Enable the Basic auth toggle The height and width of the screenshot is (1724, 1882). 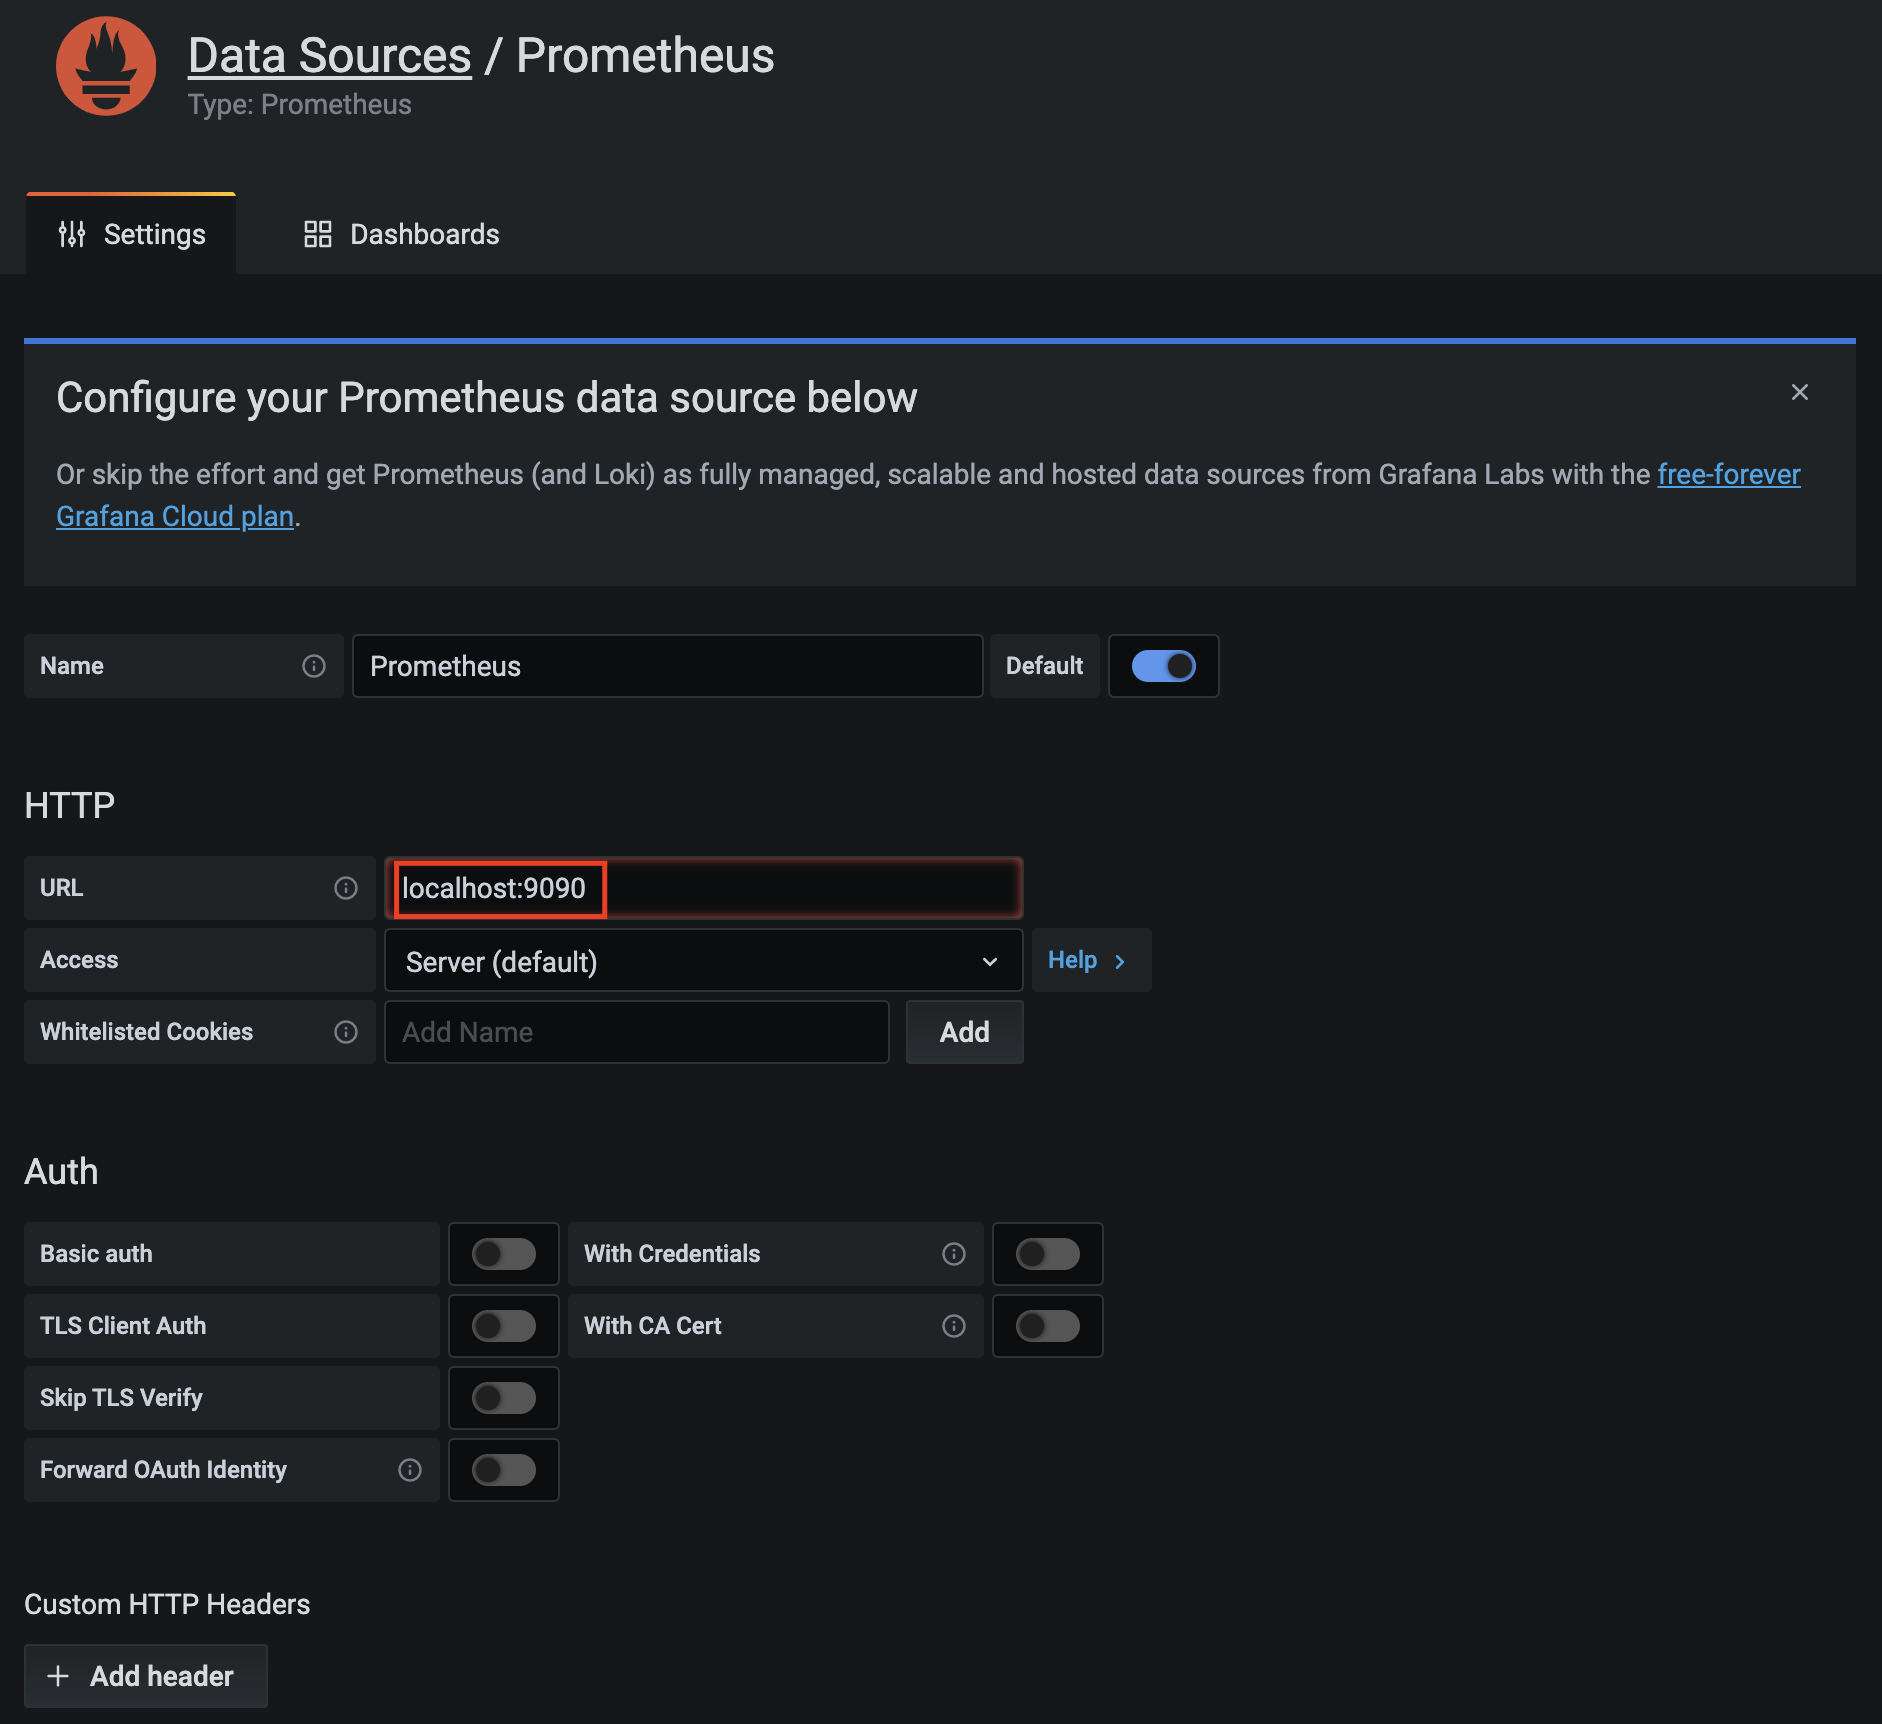(x=504, y=1254)
